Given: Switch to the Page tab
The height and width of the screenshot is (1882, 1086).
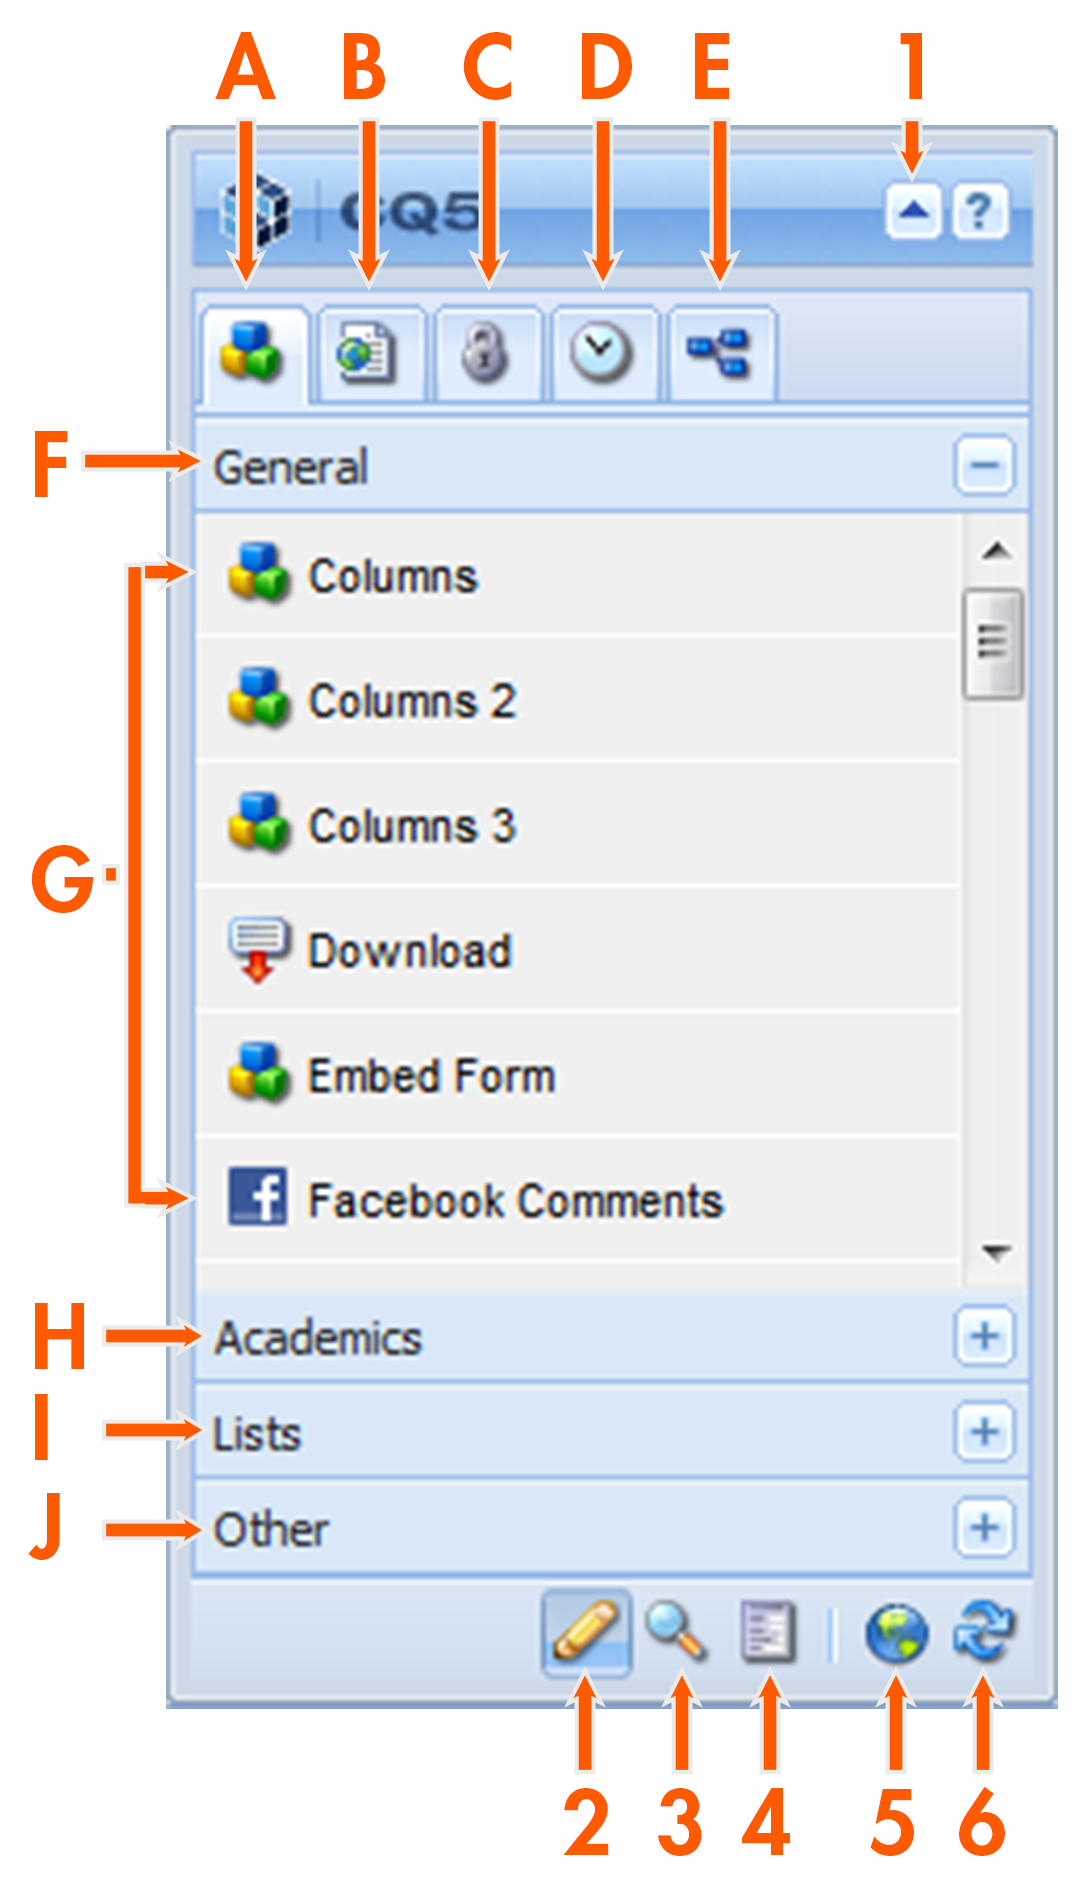Looking at the screenshot, I should pyautogui.click(x=367, y=353).
